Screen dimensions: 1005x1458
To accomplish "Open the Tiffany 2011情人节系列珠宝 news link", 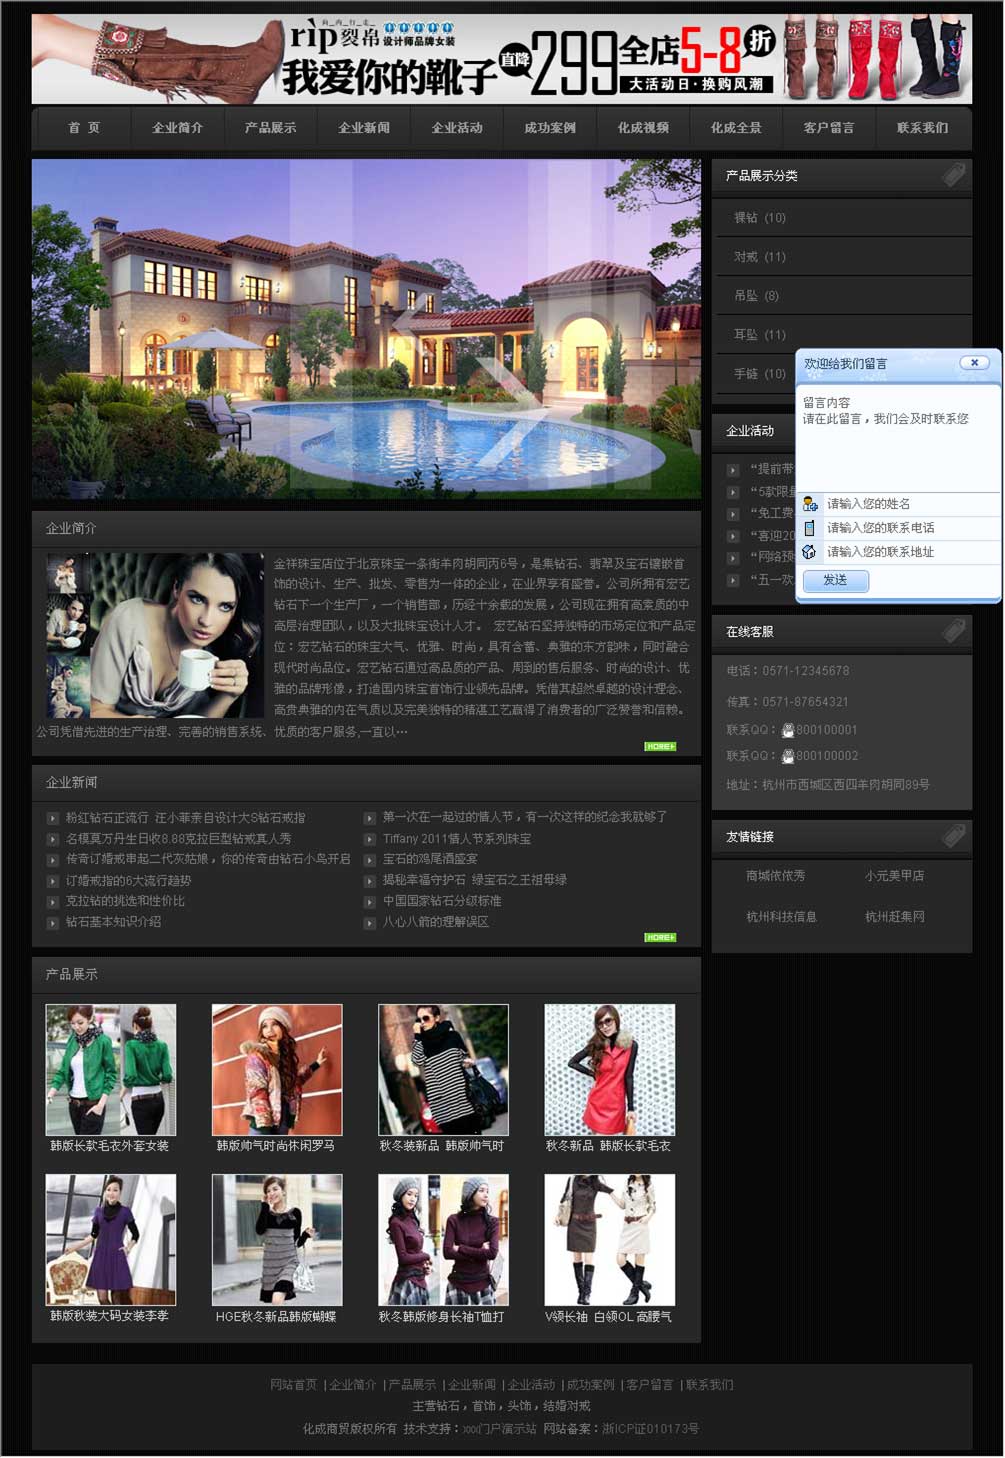I will [457, 839].
